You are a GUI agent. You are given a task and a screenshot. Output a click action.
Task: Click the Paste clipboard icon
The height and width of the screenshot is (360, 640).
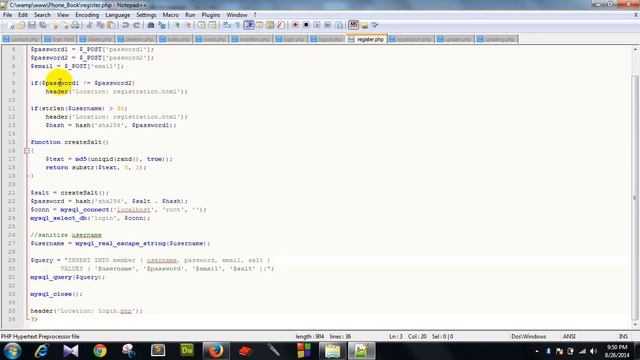point(111,25)
